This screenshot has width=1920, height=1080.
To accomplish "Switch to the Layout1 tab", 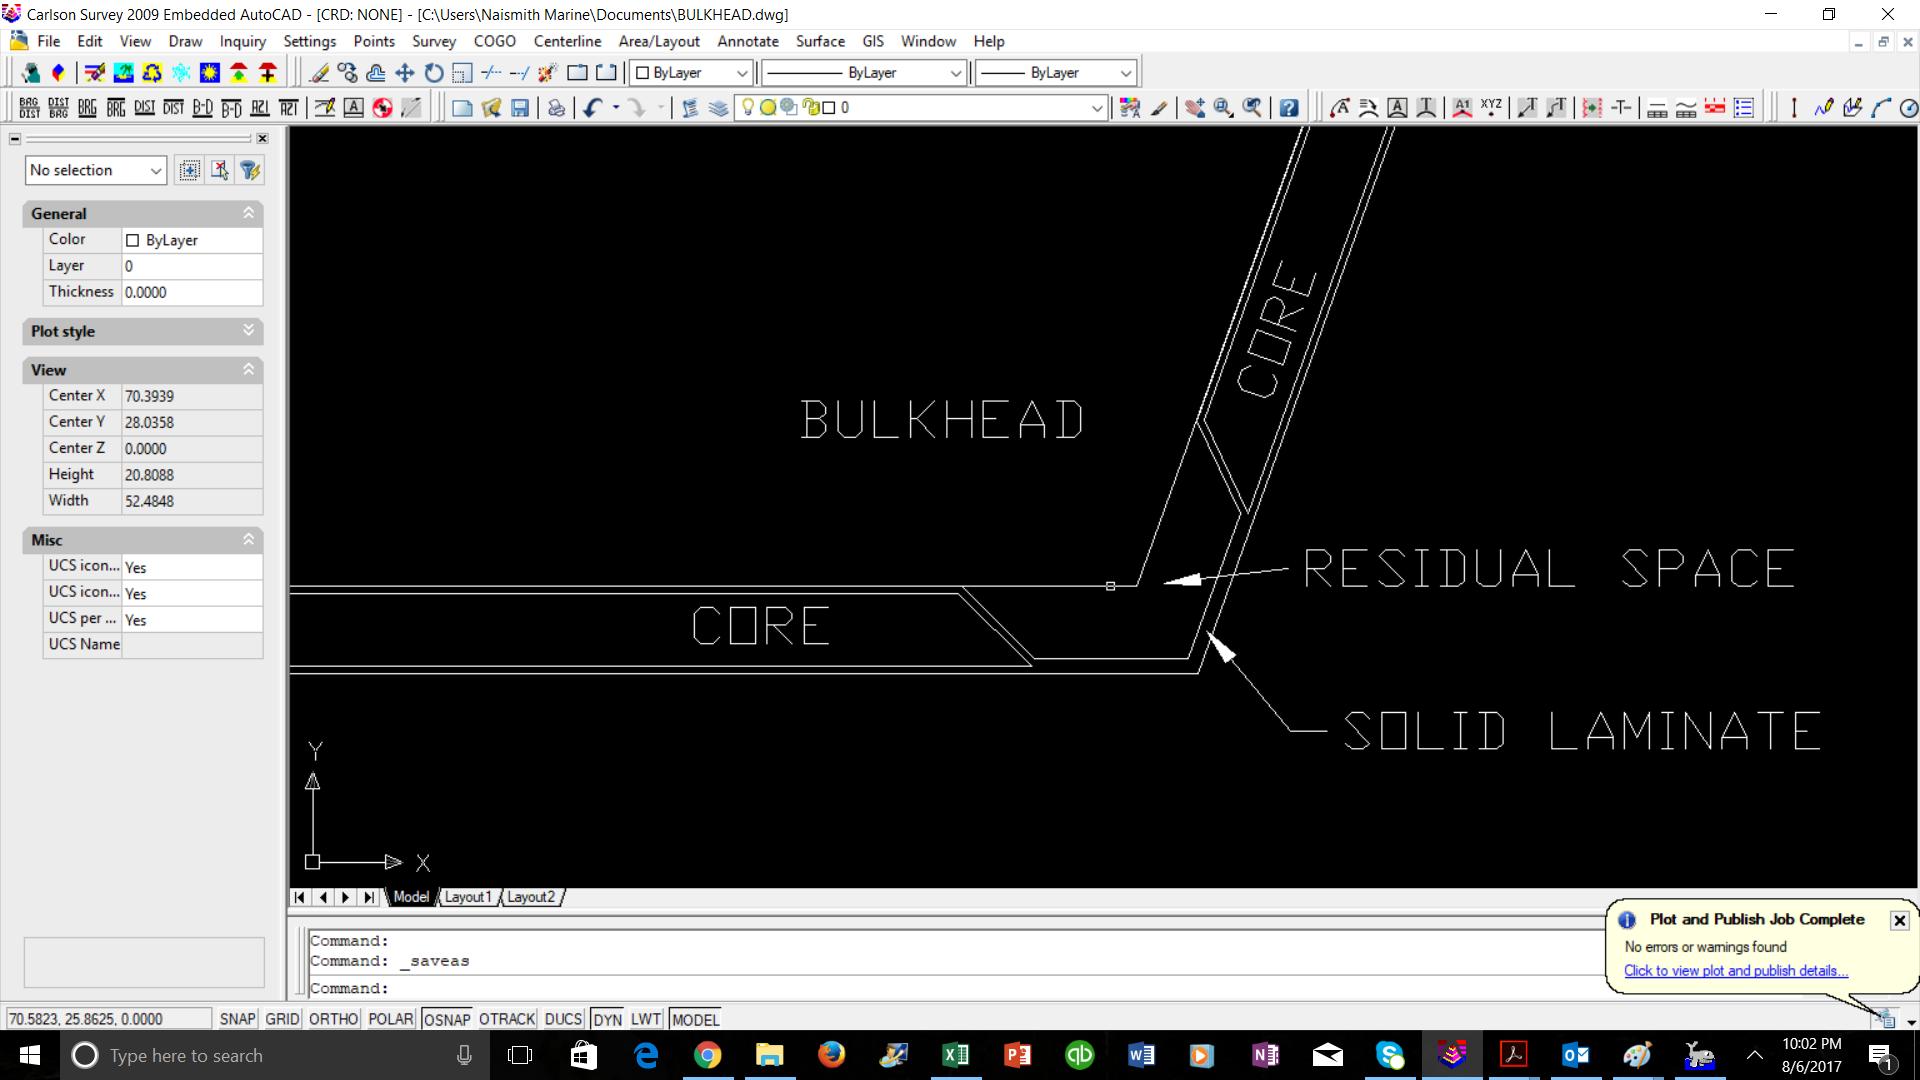I will click(468, 897).
